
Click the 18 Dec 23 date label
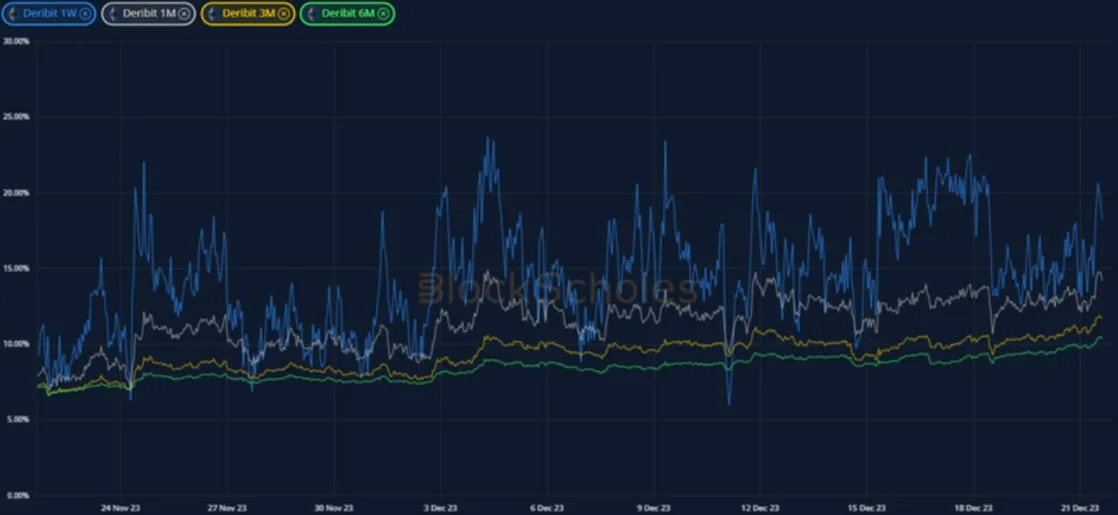[973, 508]
